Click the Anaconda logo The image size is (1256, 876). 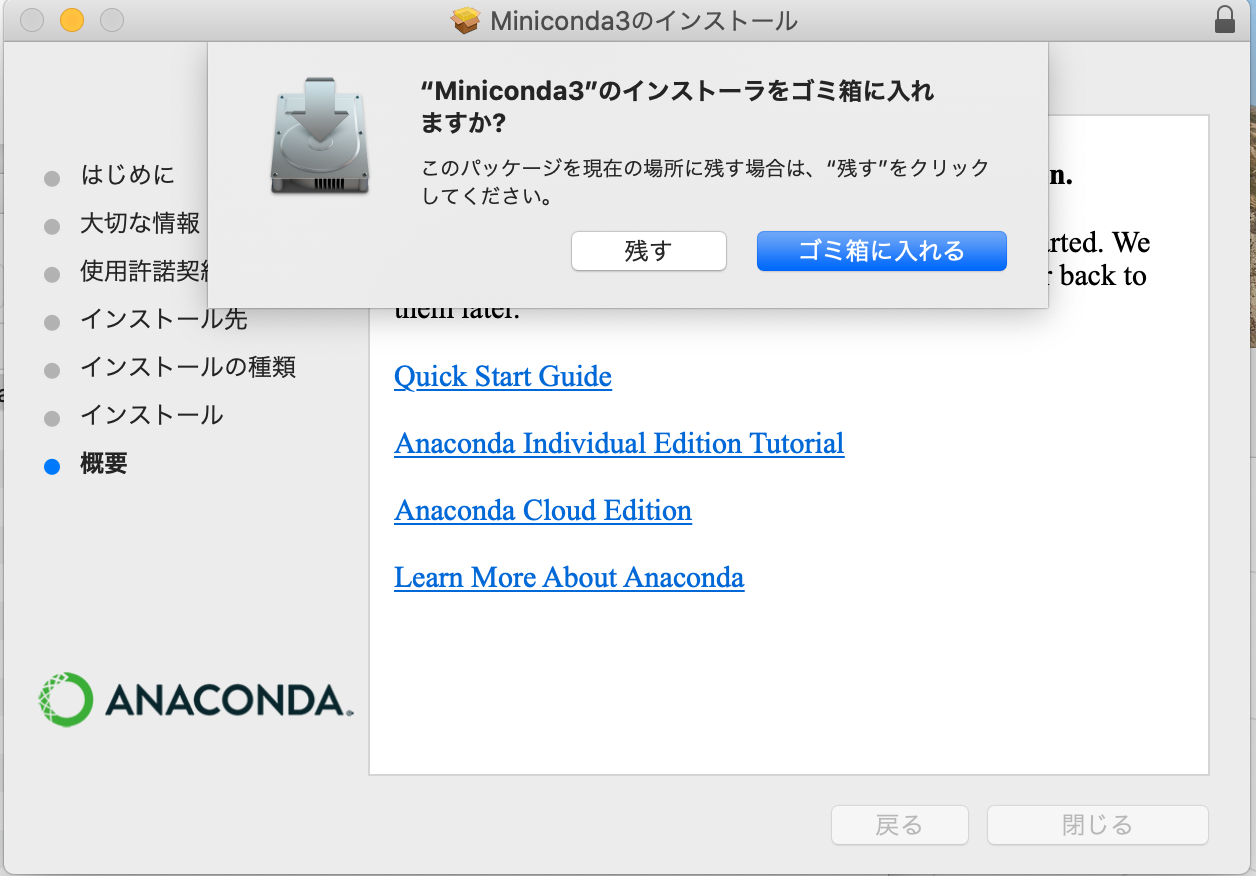point(195,700)
